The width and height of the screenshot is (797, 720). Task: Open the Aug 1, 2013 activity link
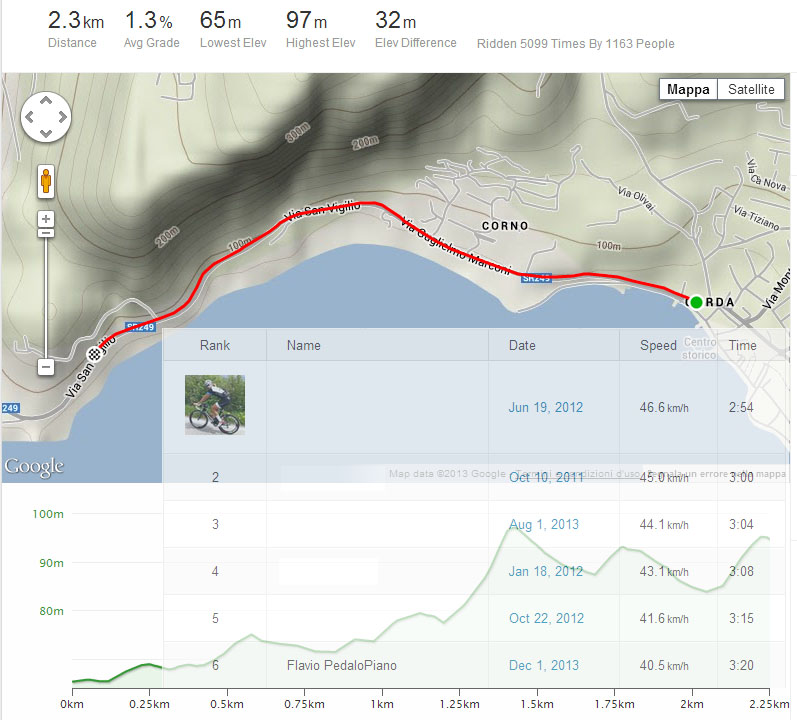click(543, 524)
